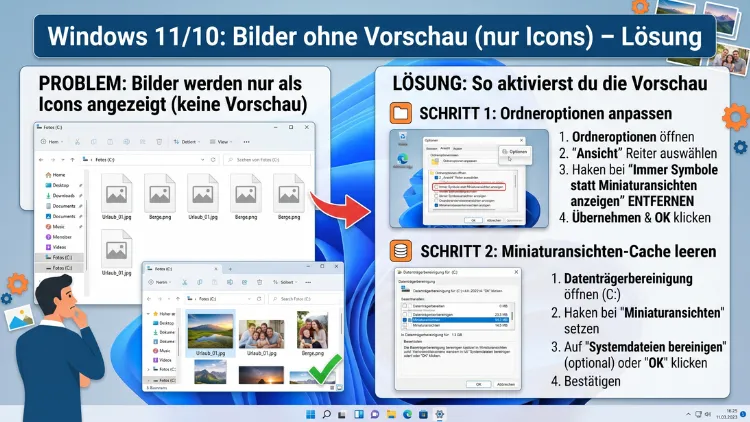Open Downloads in icon-only Explorer sidebar
The image size is (750, 422).
[x=60, y=196]
